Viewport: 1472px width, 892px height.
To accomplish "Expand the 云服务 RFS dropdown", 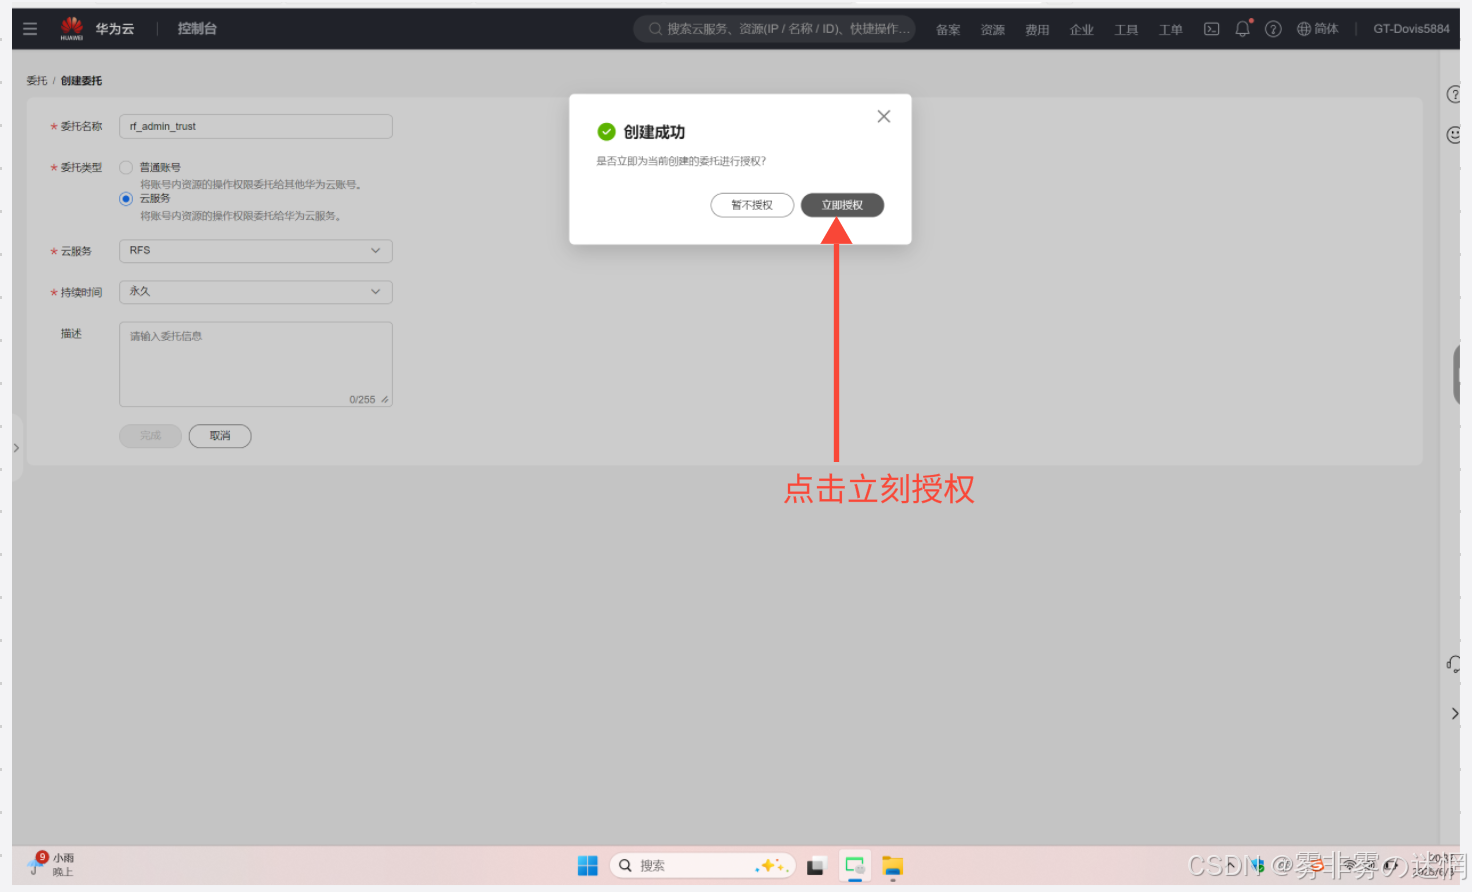I will pyautogui.click(x=255, y=251).
